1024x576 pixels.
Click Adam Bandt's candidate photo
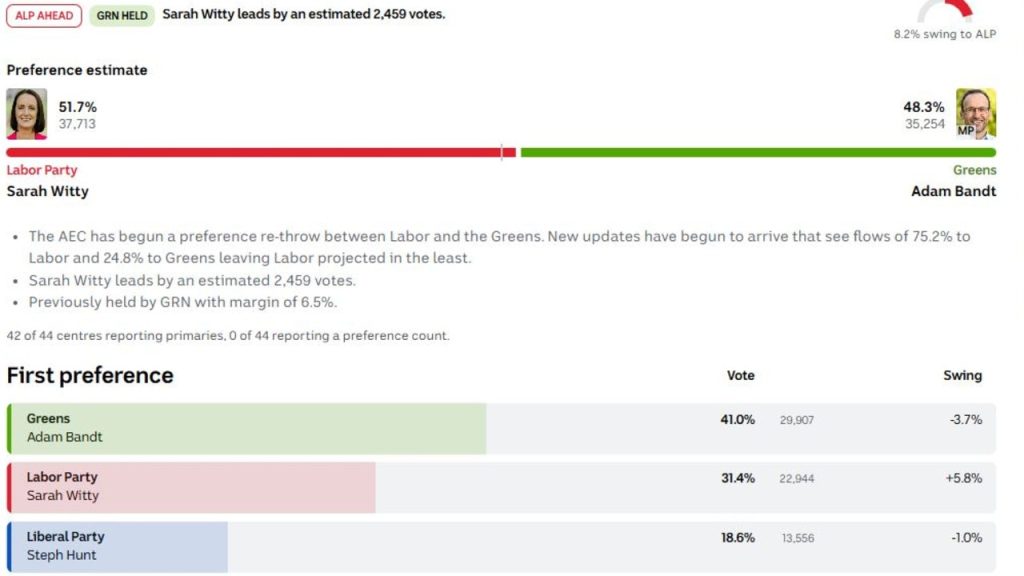pos(976,113)
